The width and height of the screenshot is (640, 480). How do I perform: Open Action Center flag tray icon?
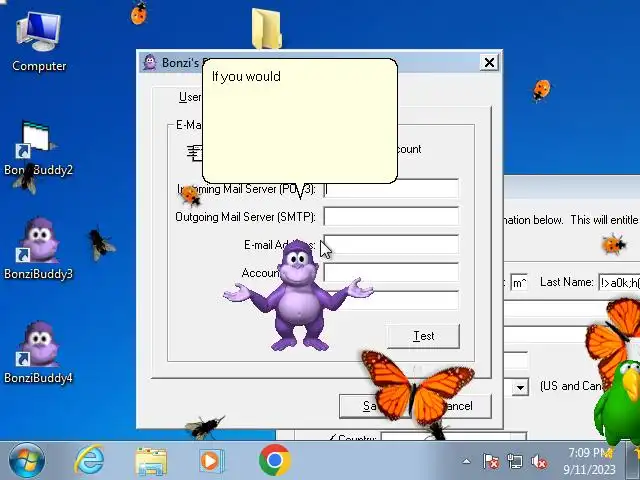tap(491, 462)
